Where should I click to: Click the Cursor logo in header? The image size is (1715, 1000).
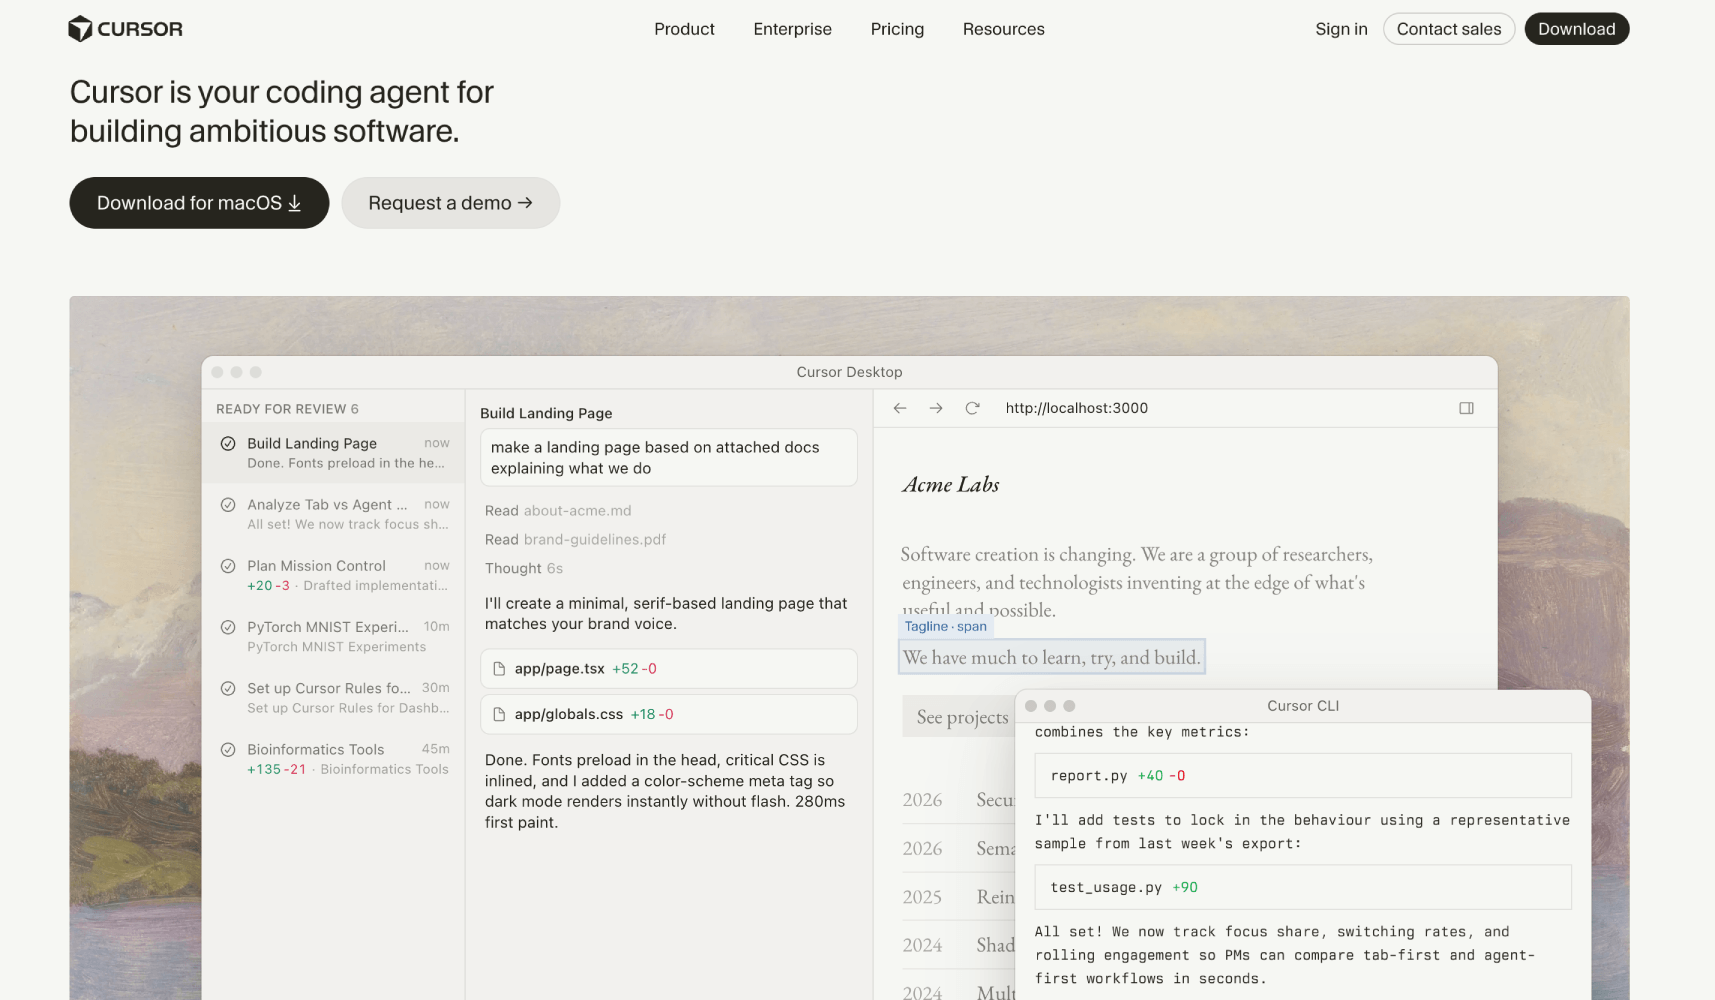pos(125,29)
